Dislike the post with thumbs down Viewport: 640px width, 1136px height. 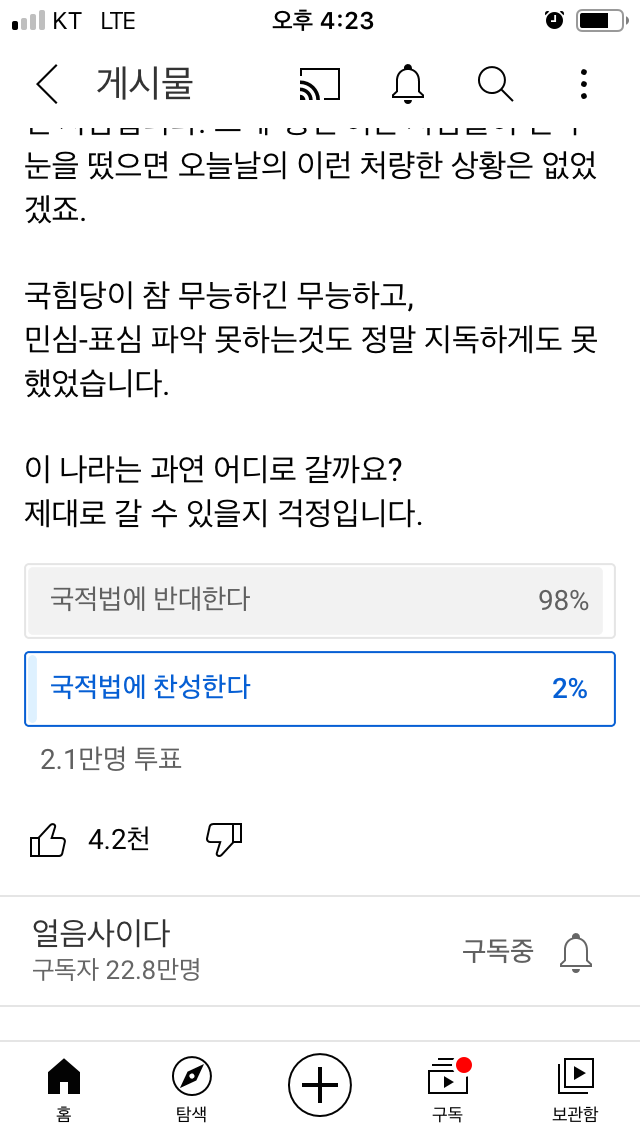click(x=224, y=840)
